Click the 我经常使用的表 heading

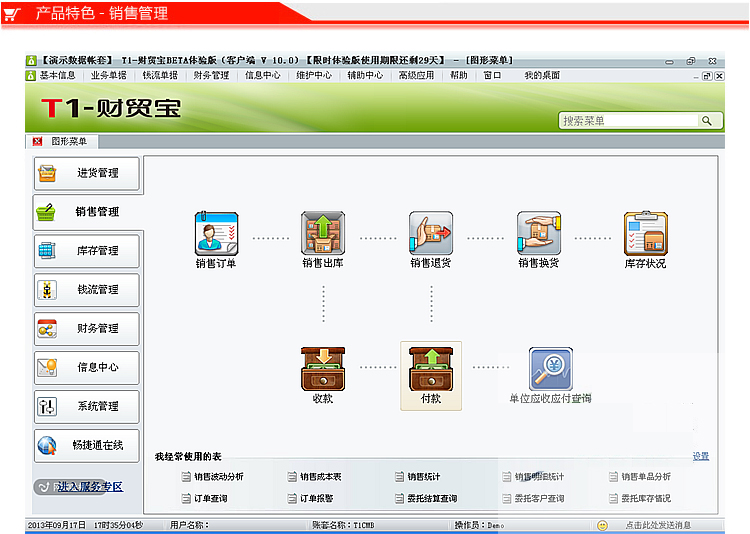(x=188, y=456)
